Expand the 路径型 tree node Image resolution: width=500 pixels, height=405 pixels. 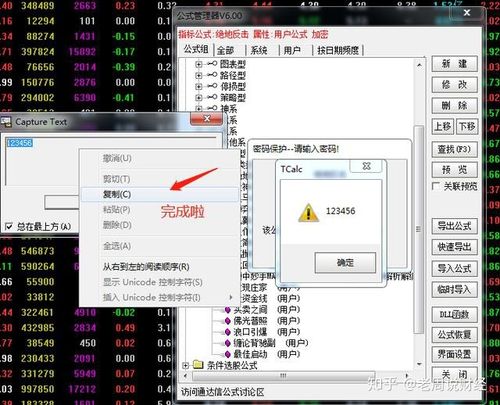(x=199, y=76)
